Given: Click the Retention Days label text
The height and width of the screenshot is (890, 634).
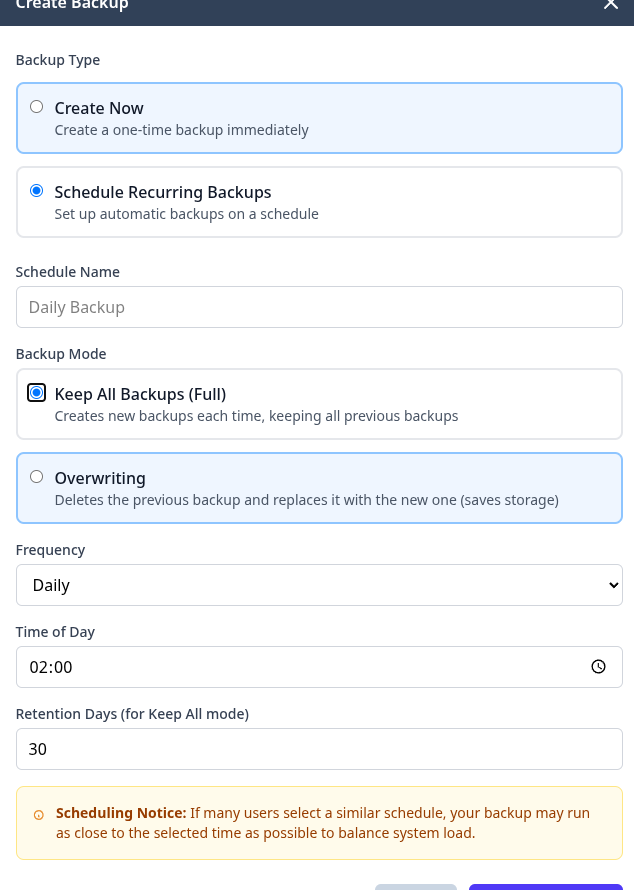Looking at the screenshot, I should 132,714.
